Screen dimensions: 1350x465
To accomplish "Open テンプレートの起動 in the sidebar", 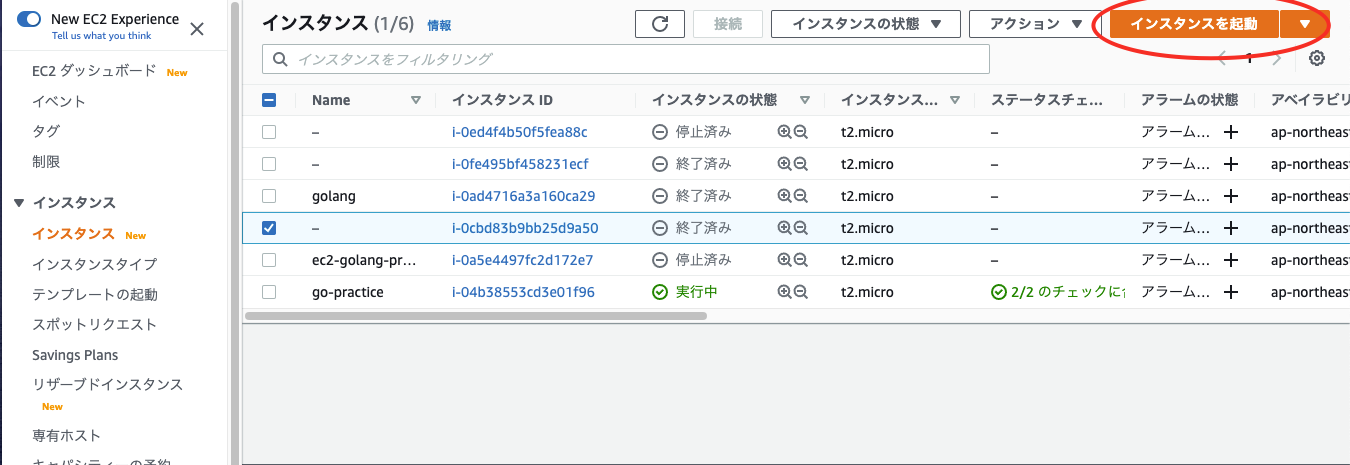I will pos(95,294).
